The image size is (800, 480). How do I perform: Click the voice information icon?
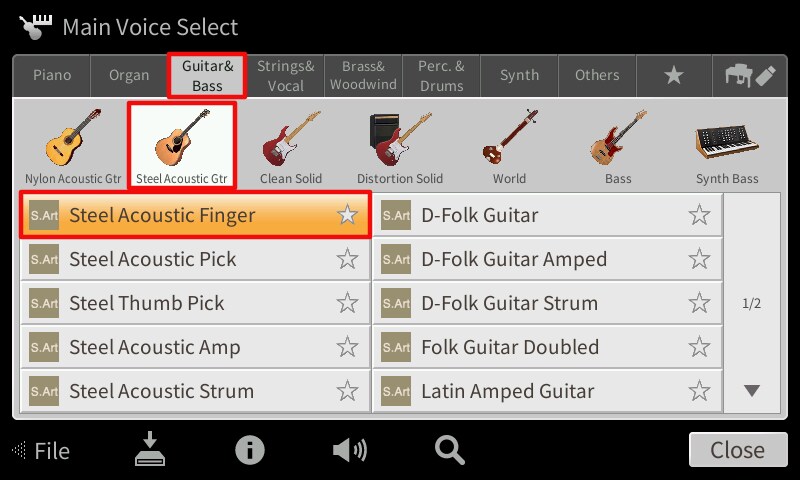(249, 450)
